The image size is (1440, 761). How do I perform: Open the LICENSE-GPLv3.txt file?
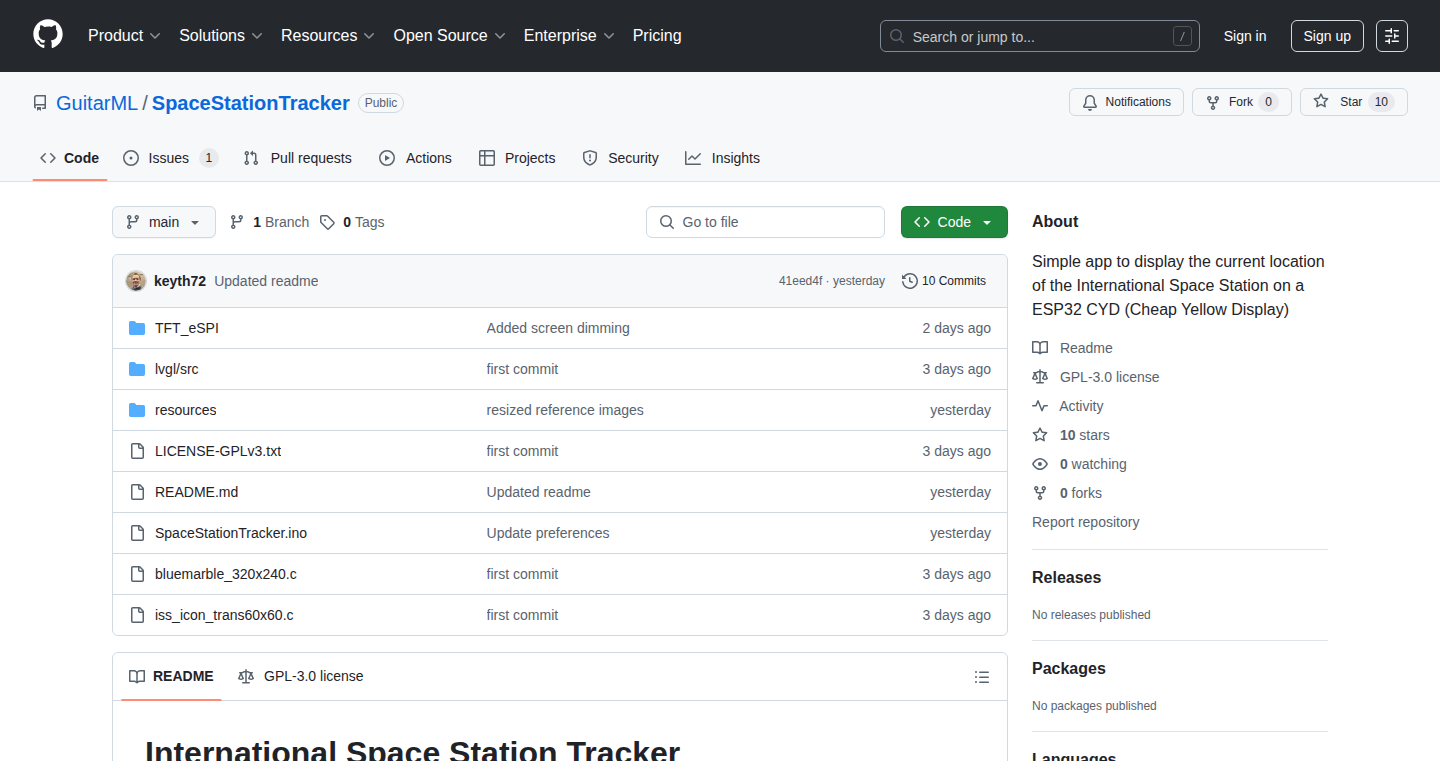218,451
